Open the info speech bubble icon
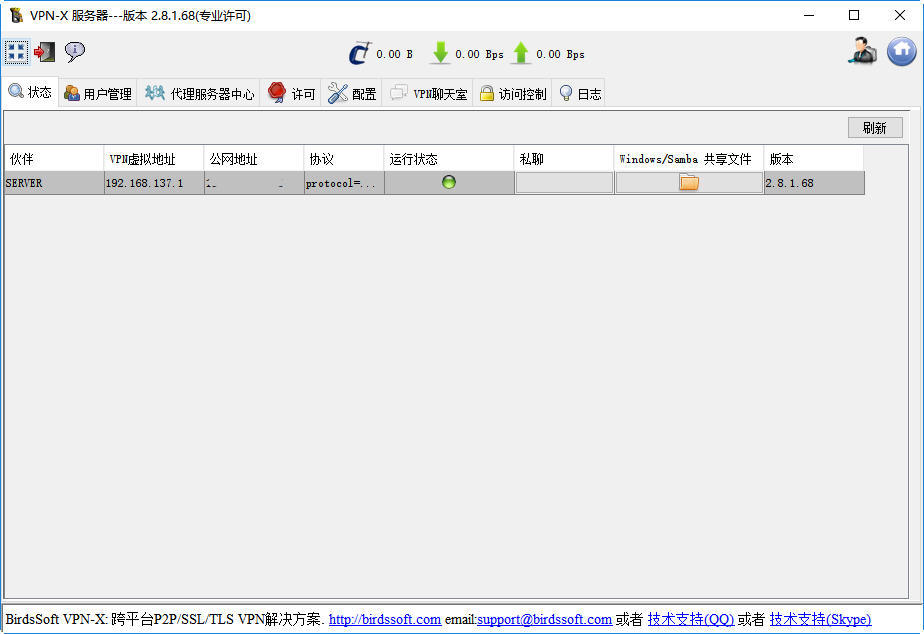The image size is (924, 634). 74,52
